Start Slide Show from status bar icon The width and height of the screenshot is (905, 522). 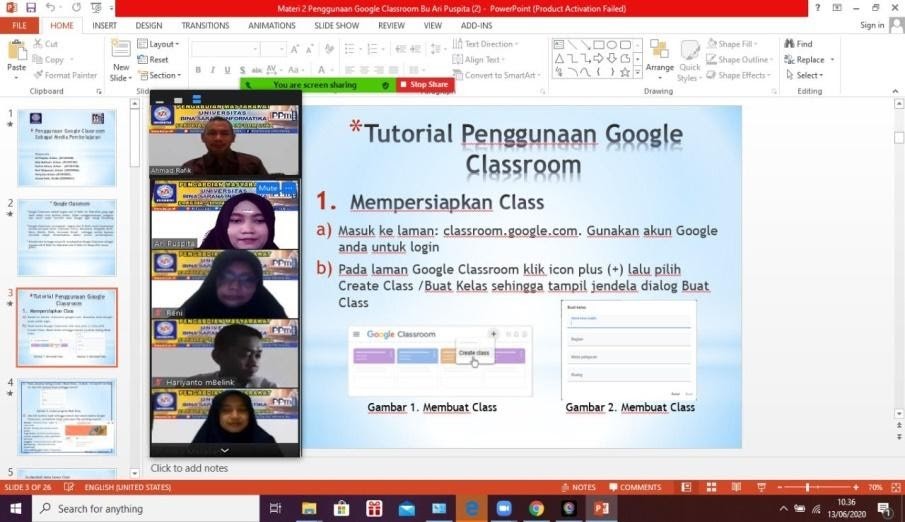[x=761, y=487]
